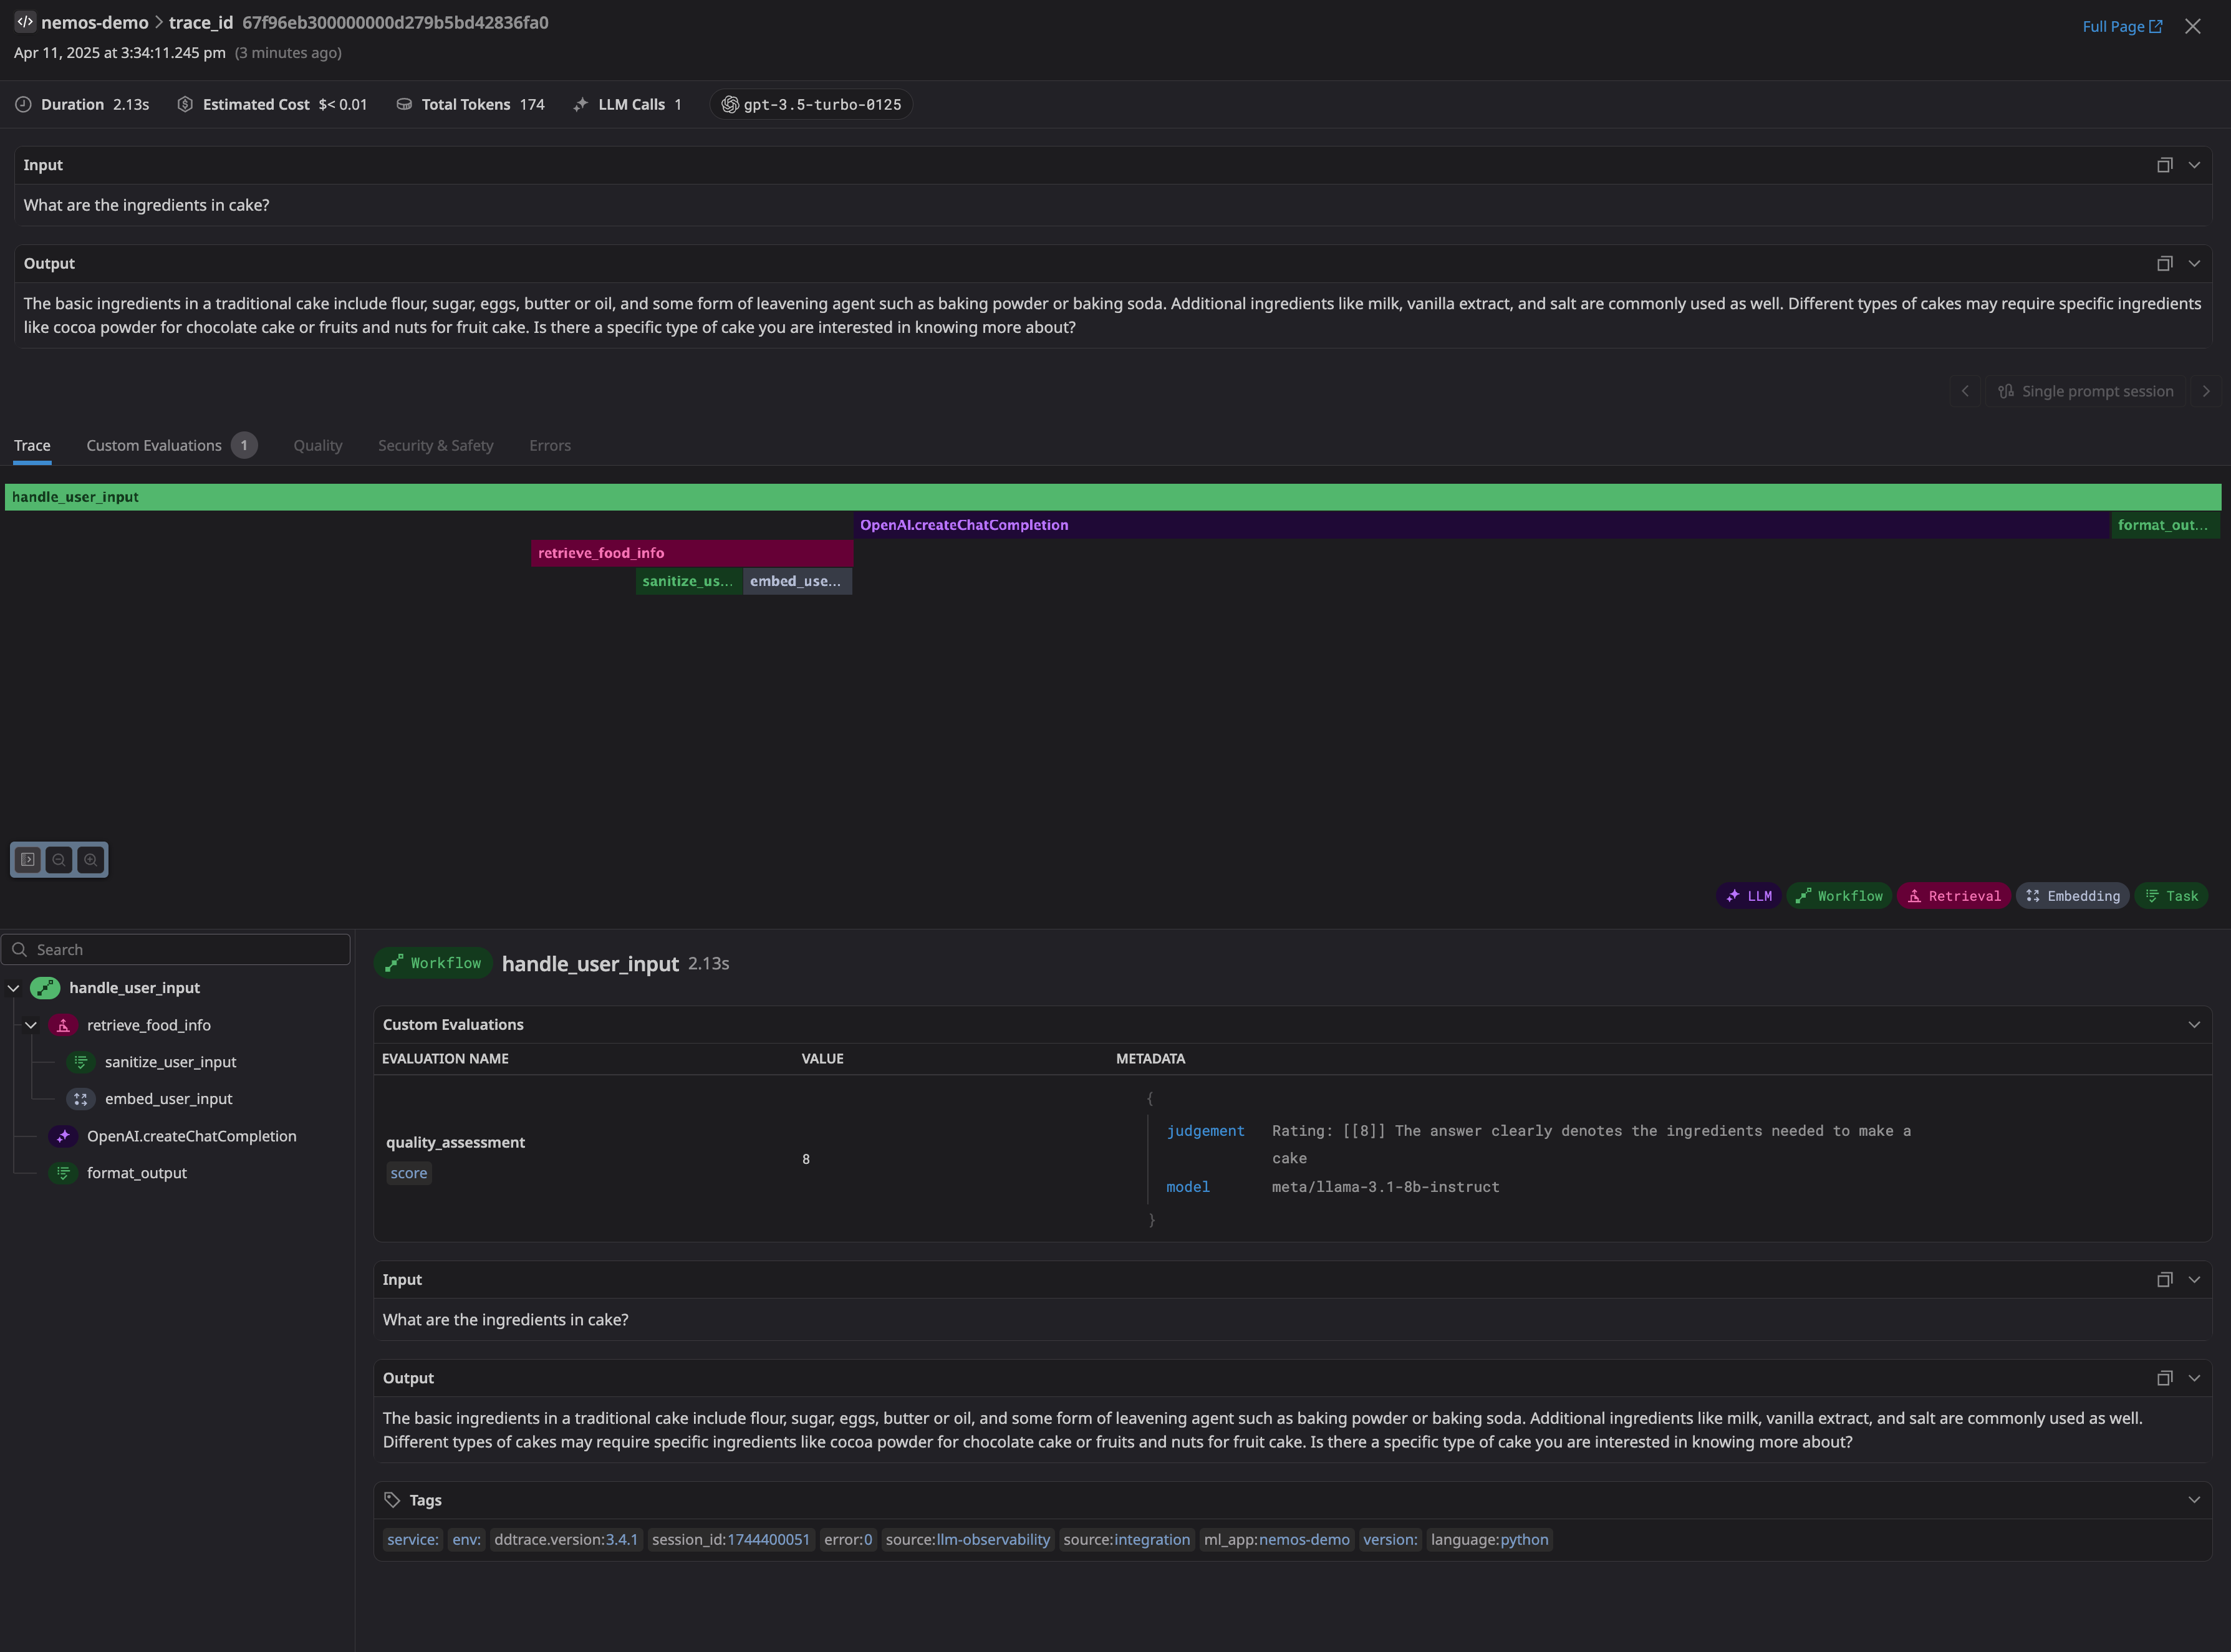Select the OpenAI.createChatCompletion span bar
Image resolution: width=2231 pixels, height=1652 pixels.
coord(1480,525)
